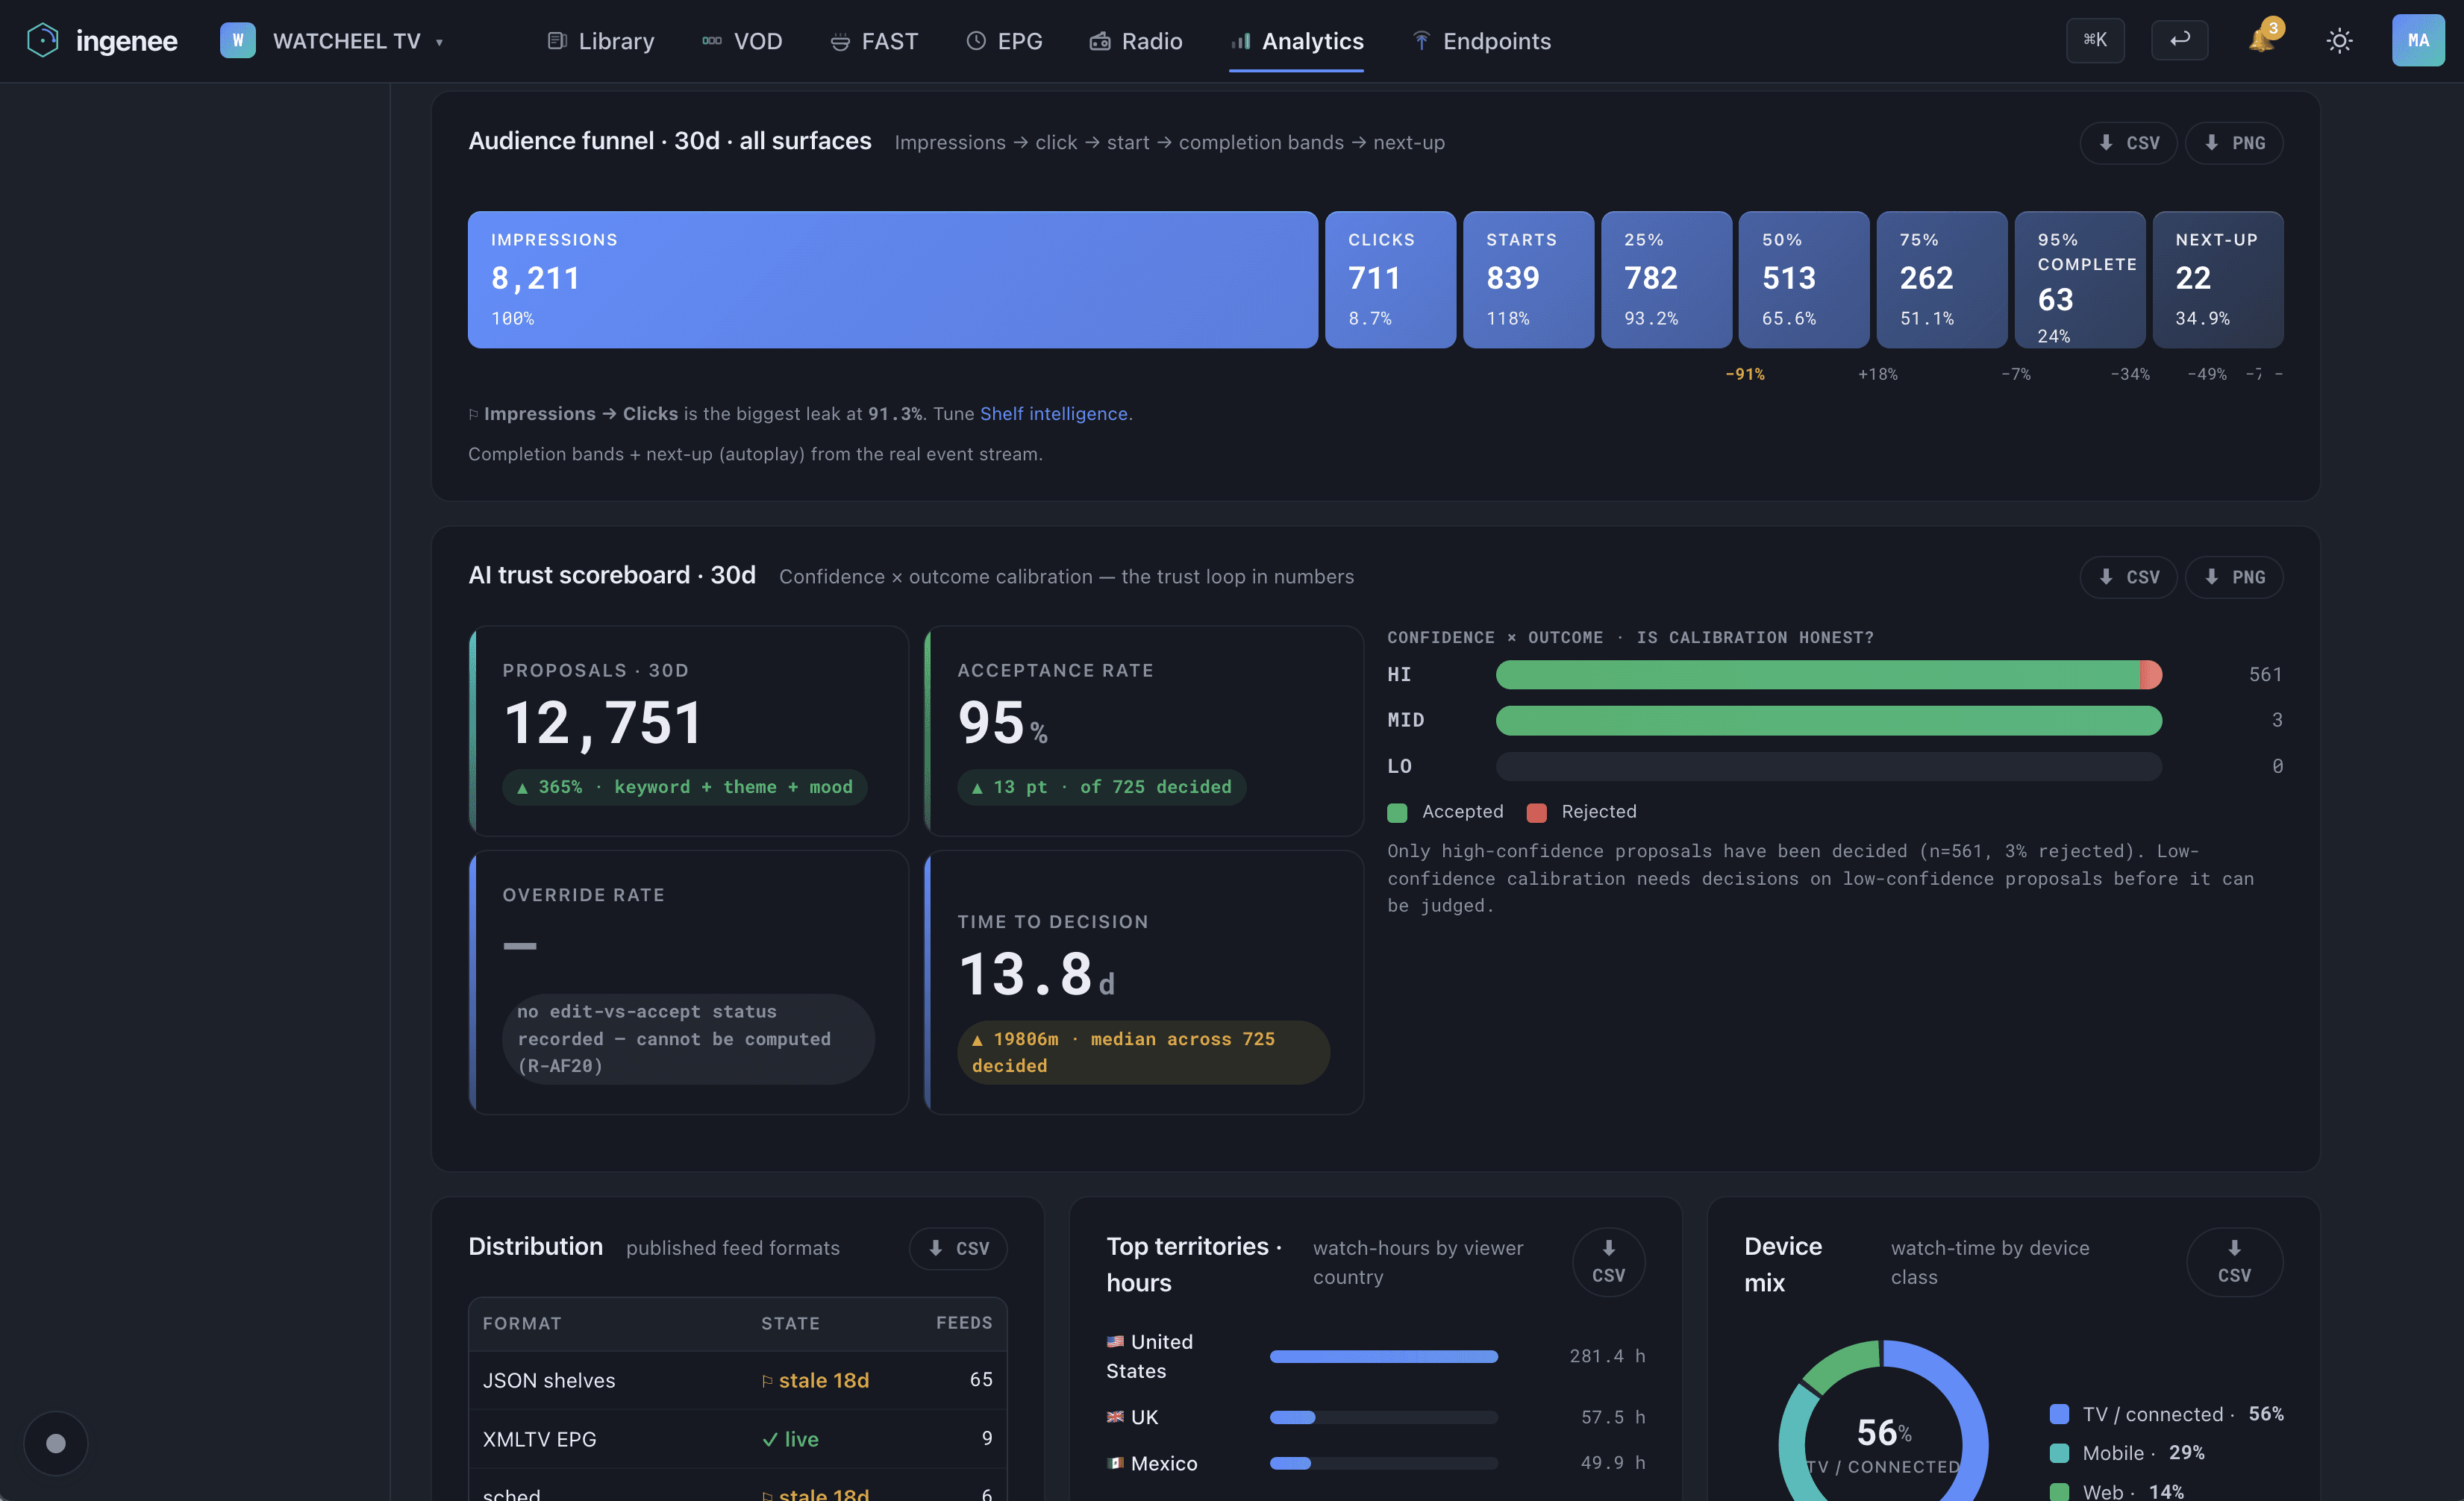Select the JSON shelves distribution row
This screenshot has height=1501, width=2464.
click(x=737, y=1380)
